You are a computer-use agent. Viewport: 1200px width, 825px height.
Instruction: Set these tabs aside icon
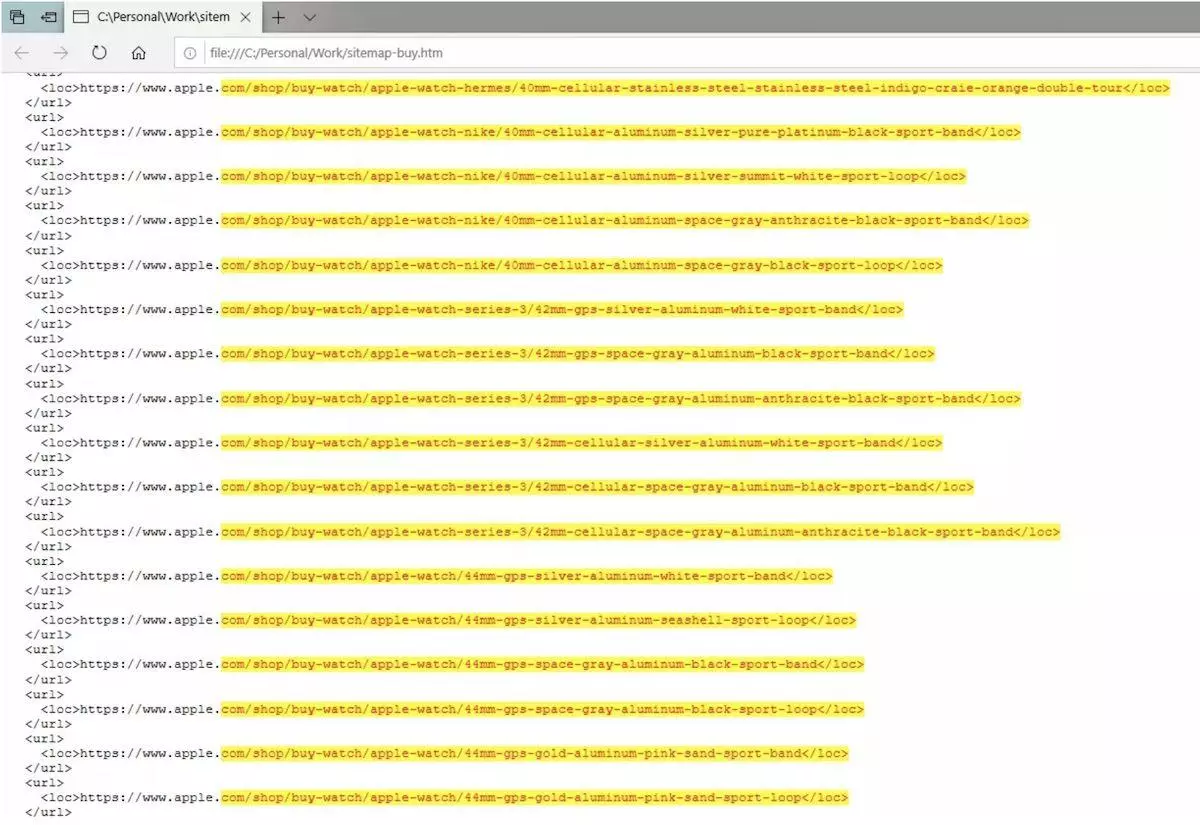point(48,17)
